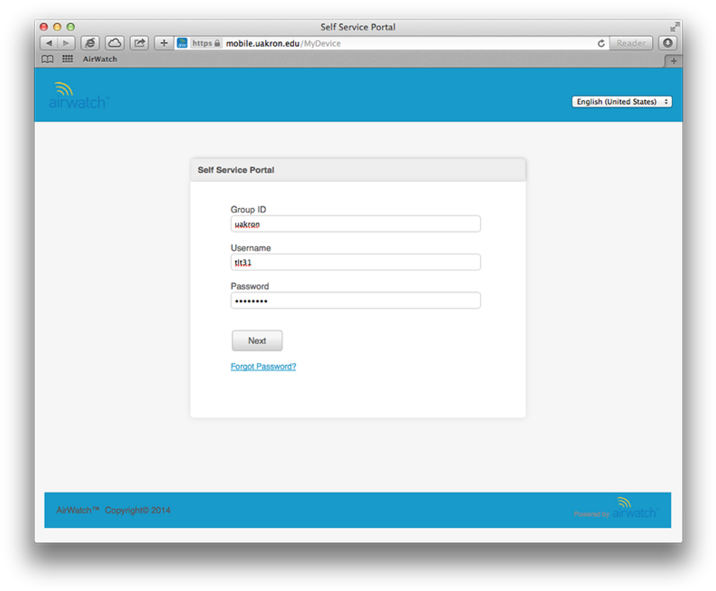Viewport: 716px width, 591px height.
Task: Open the iCloud tabs button
Action: (115, 43)
